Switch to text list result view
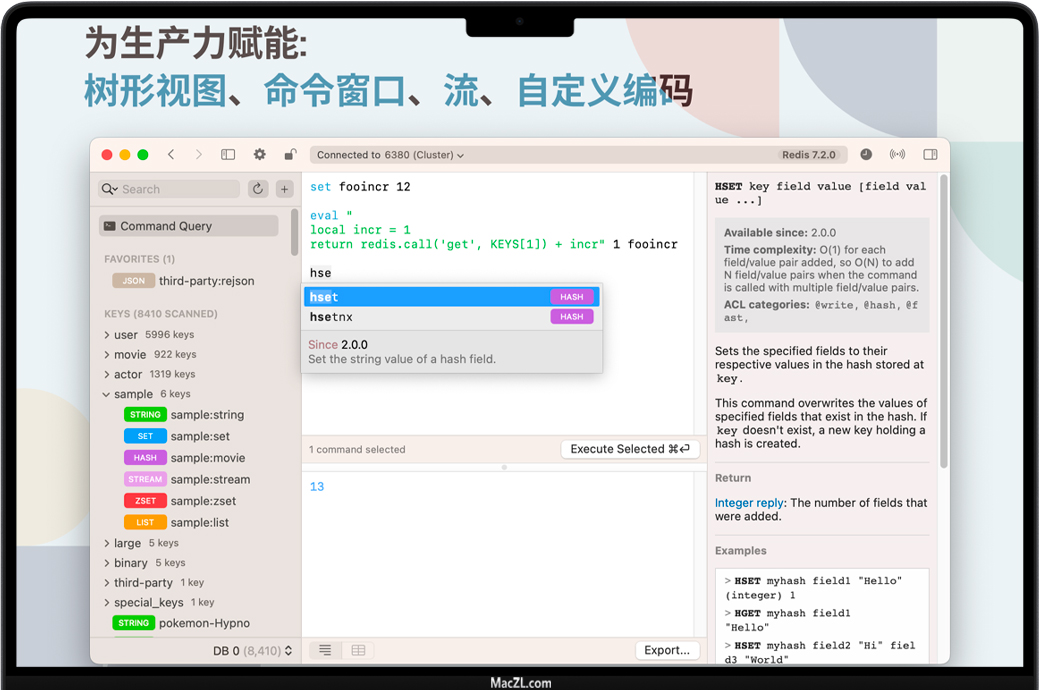The width and height of the screenshot is (1040, 690). pyautogui.click(x=325, y=650)
